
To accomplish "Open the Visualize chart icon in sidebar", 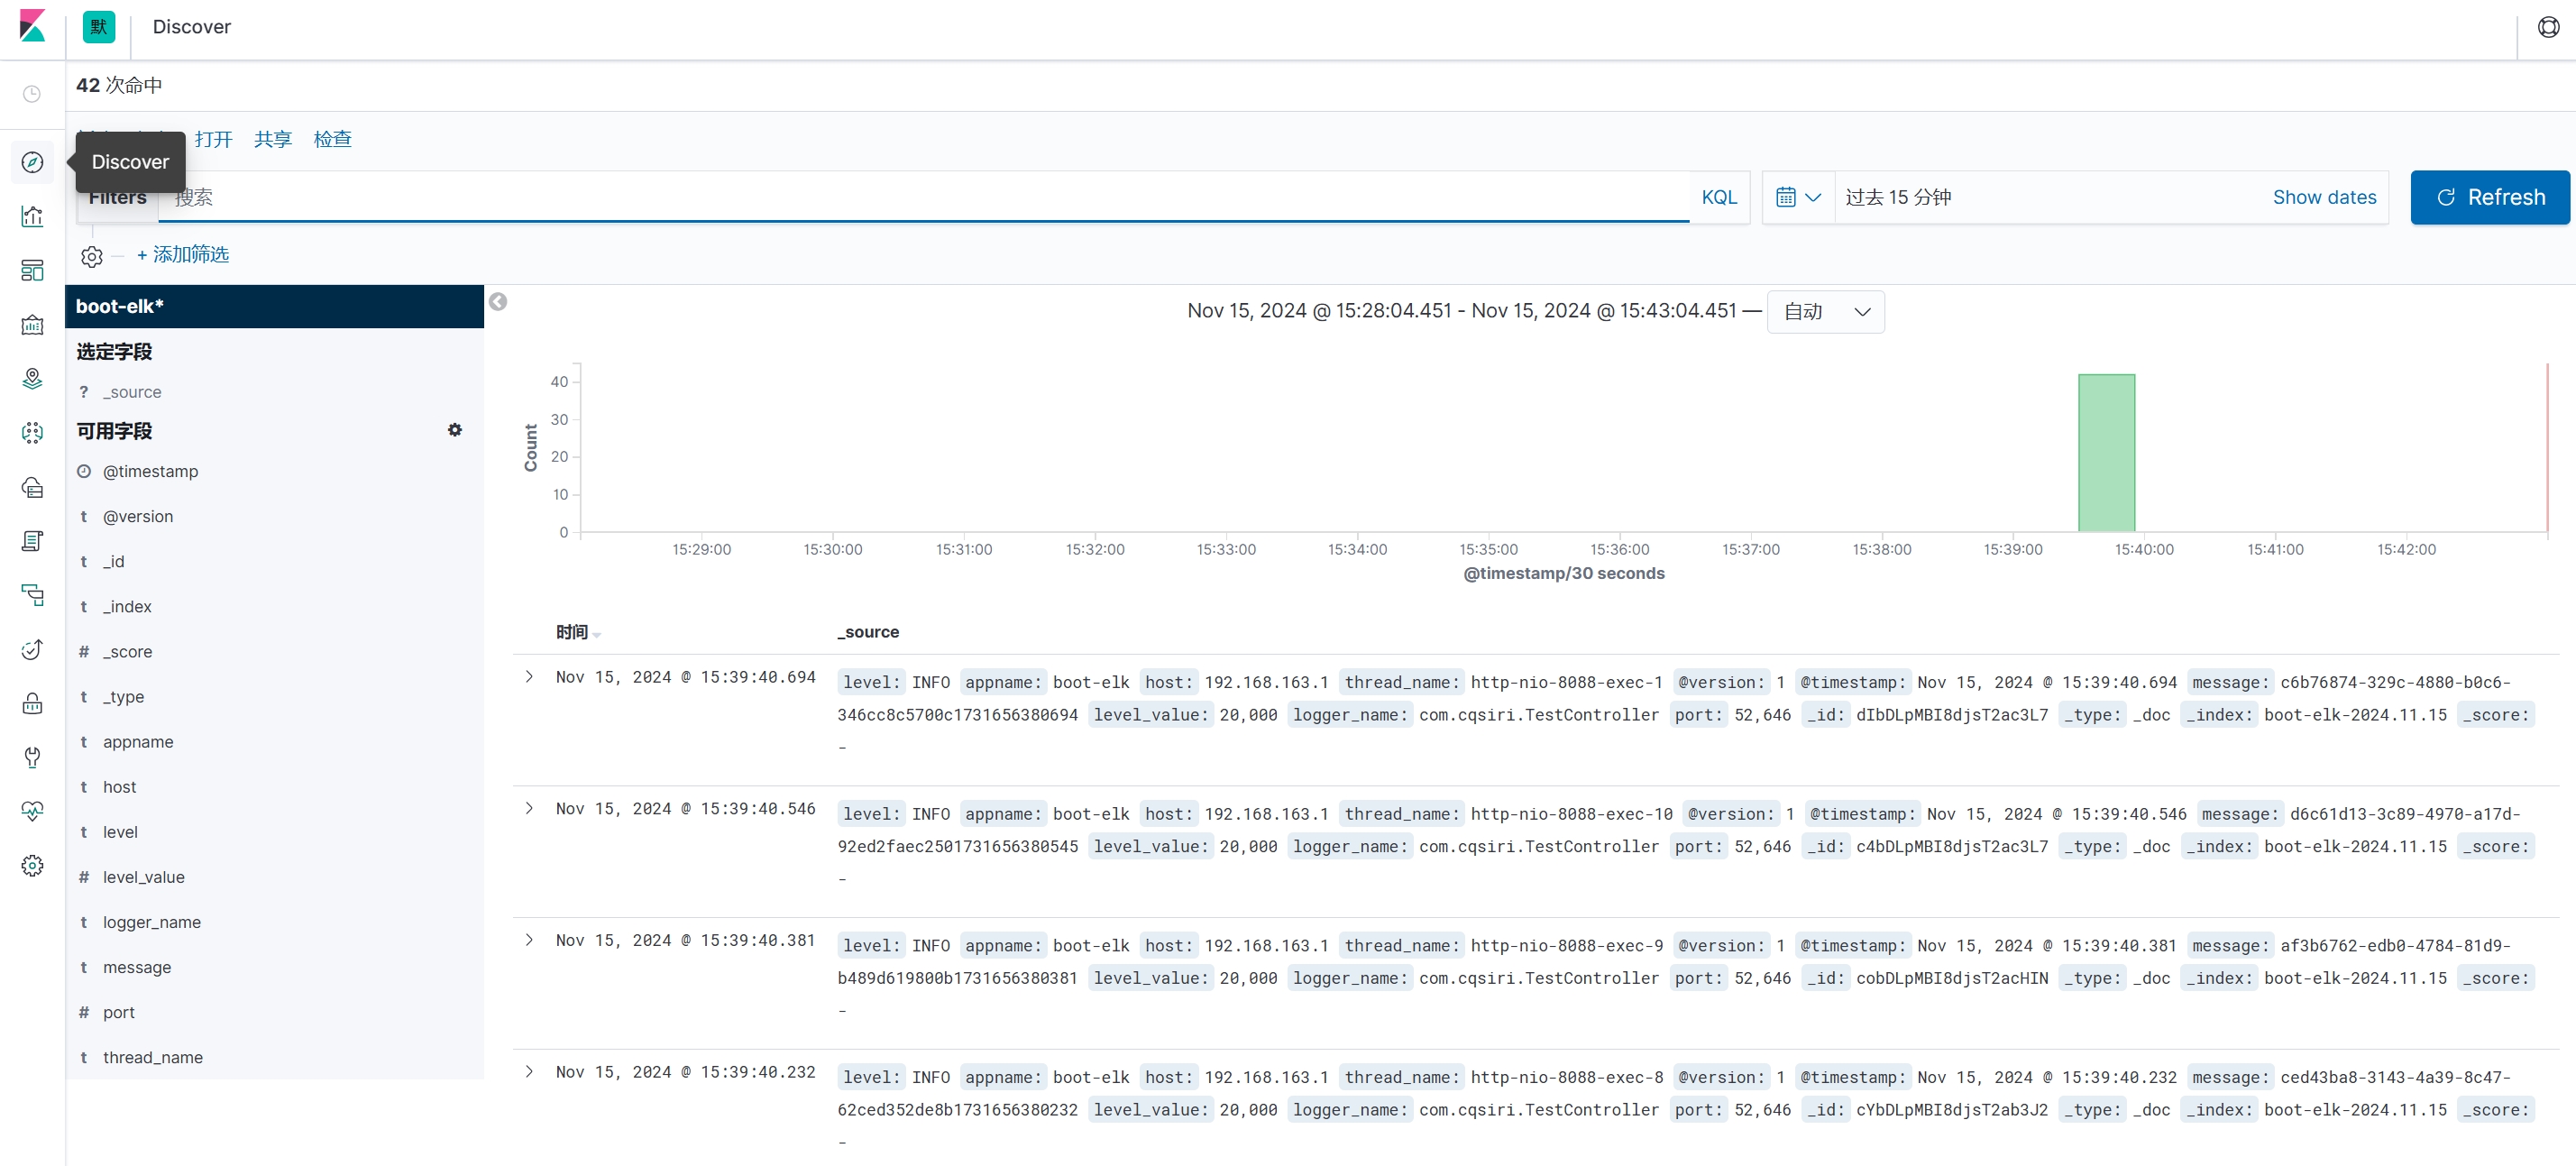I will point(32,216).
